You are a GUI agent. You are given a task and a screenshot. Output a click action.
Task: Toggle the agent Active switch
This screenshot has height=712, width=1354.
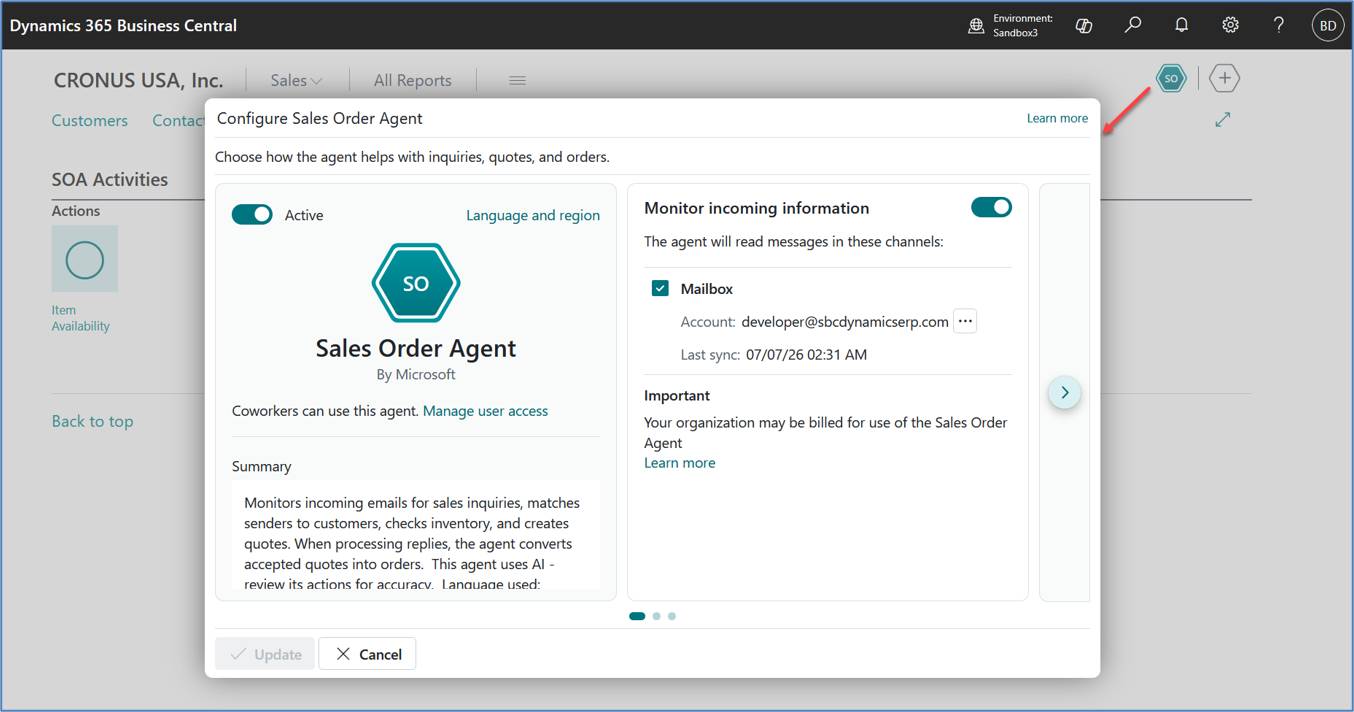coord(252,215)
